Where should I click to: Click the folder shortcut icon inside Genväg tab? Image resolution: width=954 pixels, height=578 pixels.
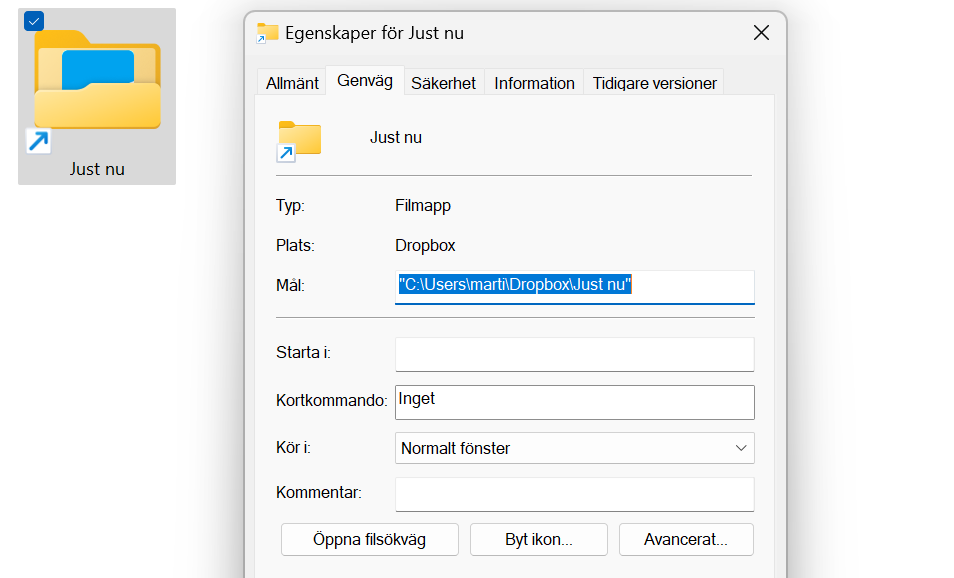(x=299, y=140)
